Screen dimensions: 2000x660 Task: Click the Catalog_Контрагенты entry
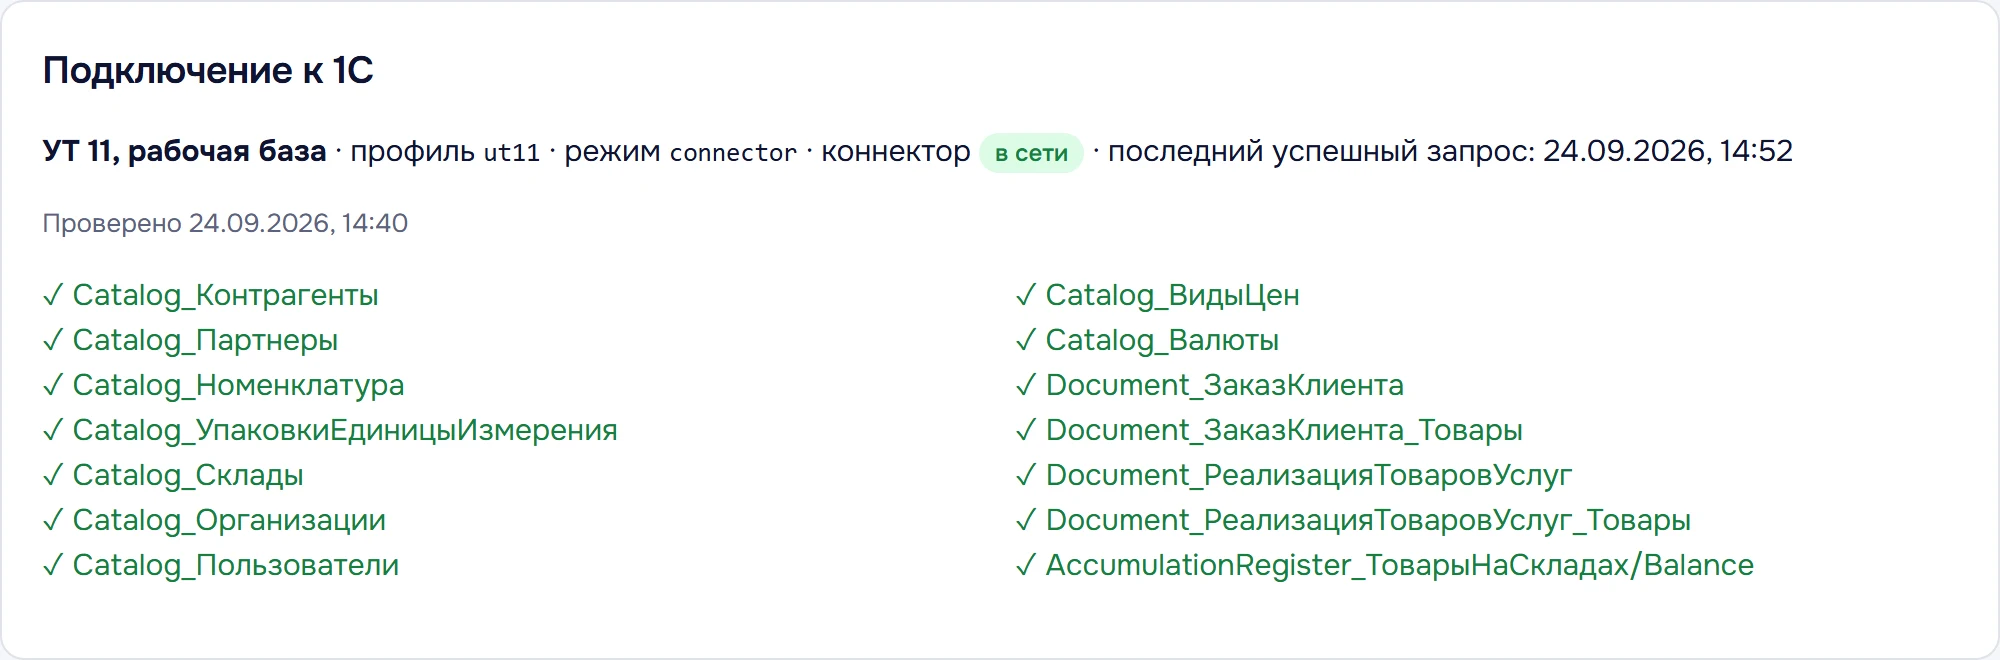[x=211, y=295]
